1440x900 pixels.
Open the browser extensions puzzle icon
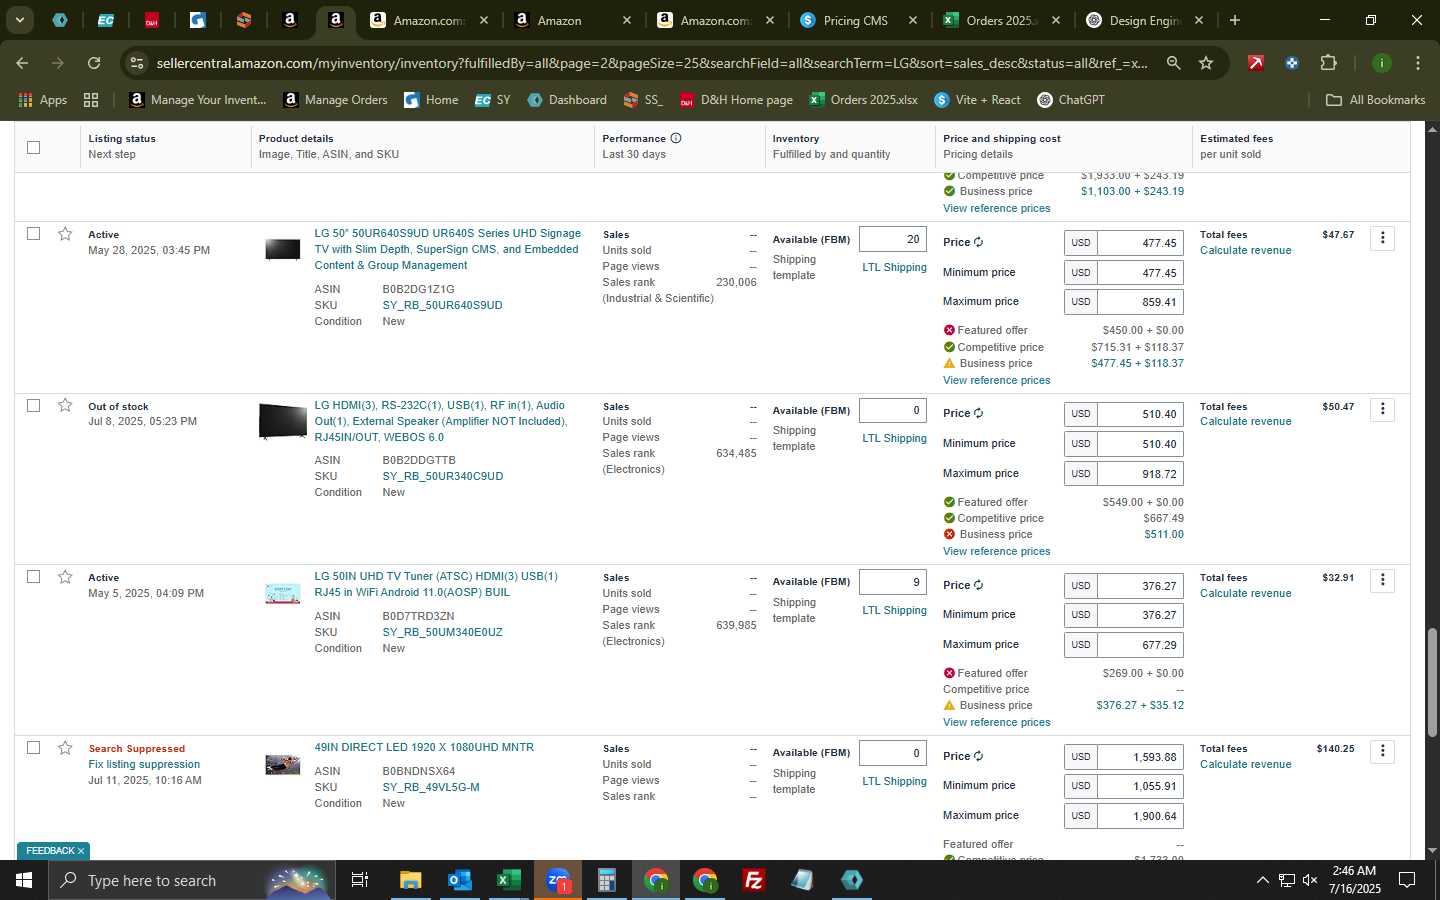(1328, 63)
